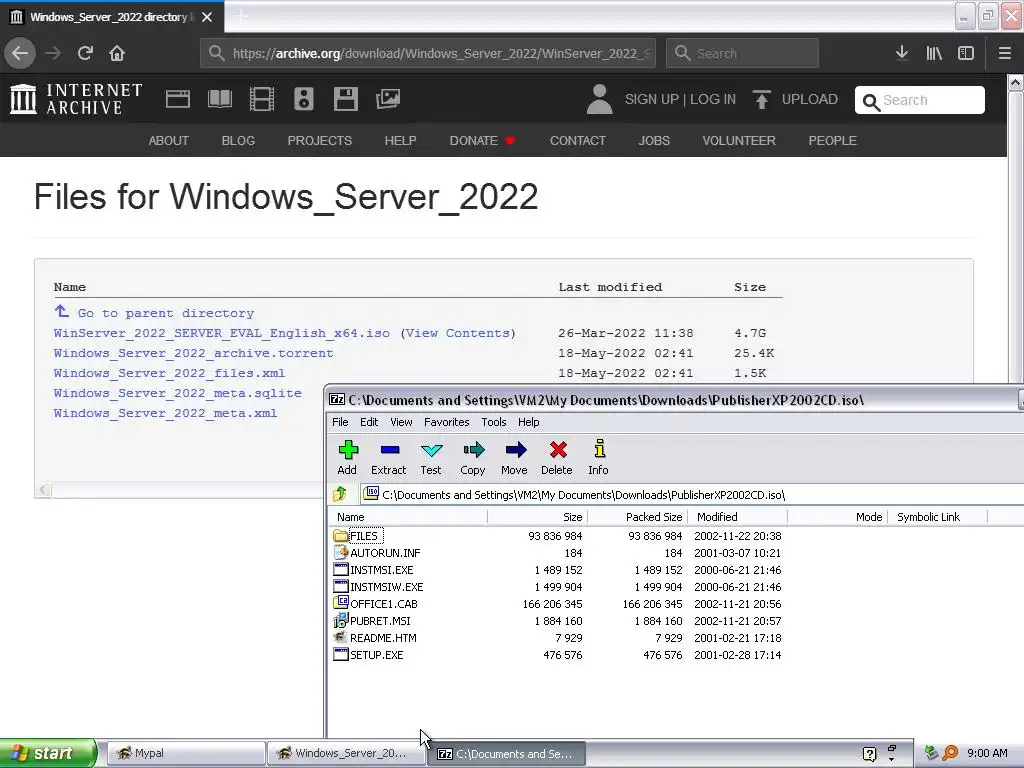
Task: Click the search tray icon in the taskbar
Action: (x=950, y=753)
